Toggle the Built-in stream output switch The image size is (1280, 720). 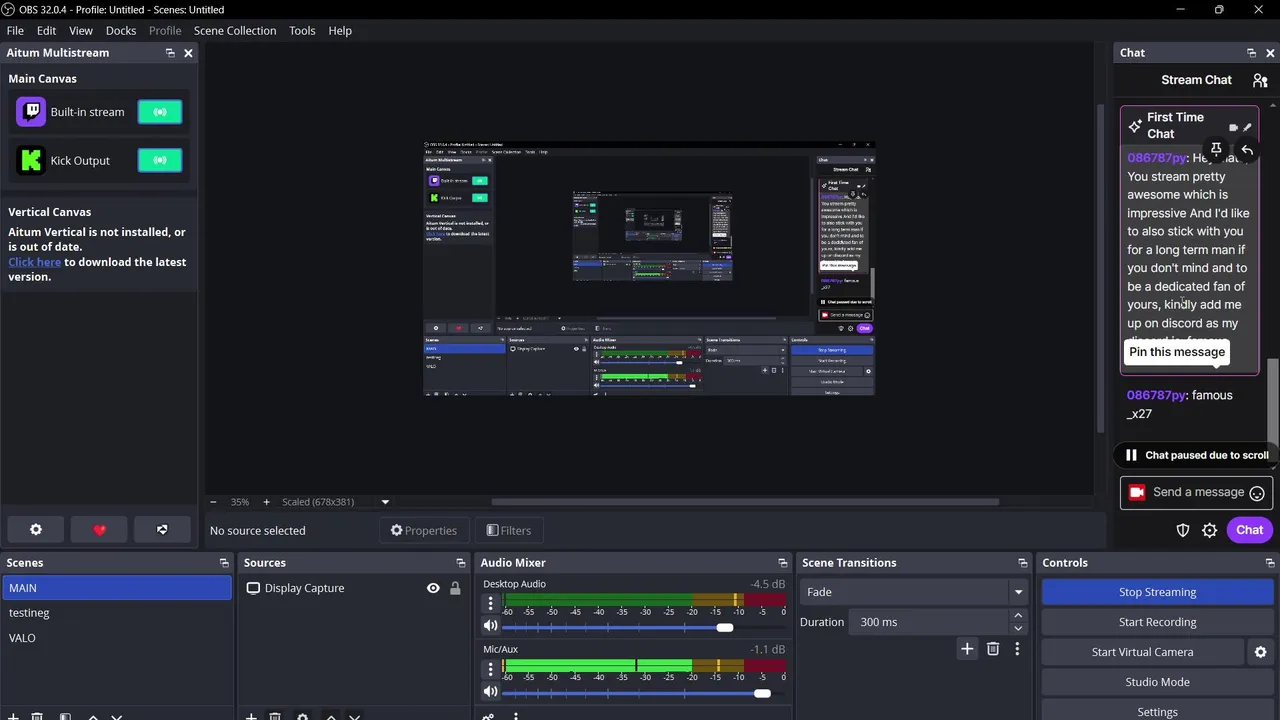160,112
